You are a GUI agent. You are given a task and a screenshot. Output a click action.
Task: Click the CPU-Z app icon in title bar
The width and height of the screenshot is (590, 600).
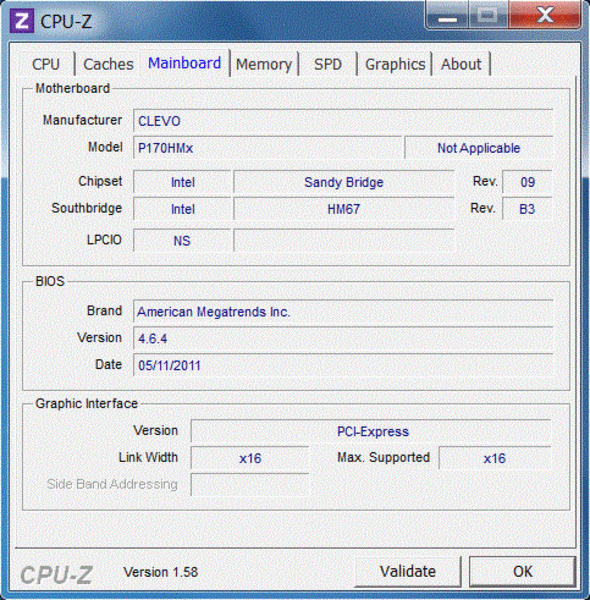[22, 21]
